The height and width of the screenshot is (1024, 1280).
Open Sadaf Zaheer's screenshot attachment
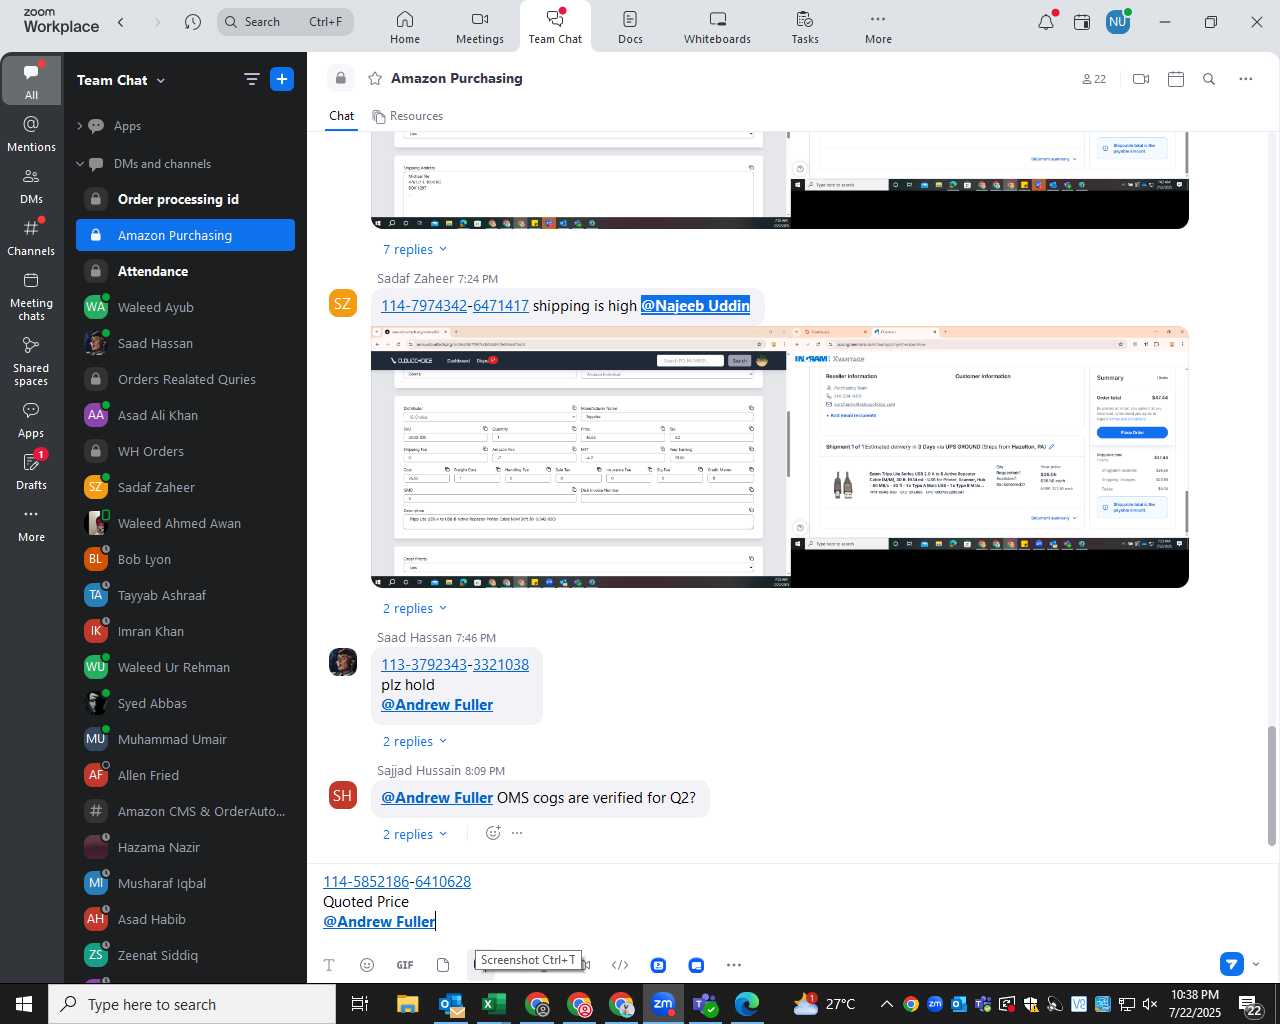pos(780,457)
